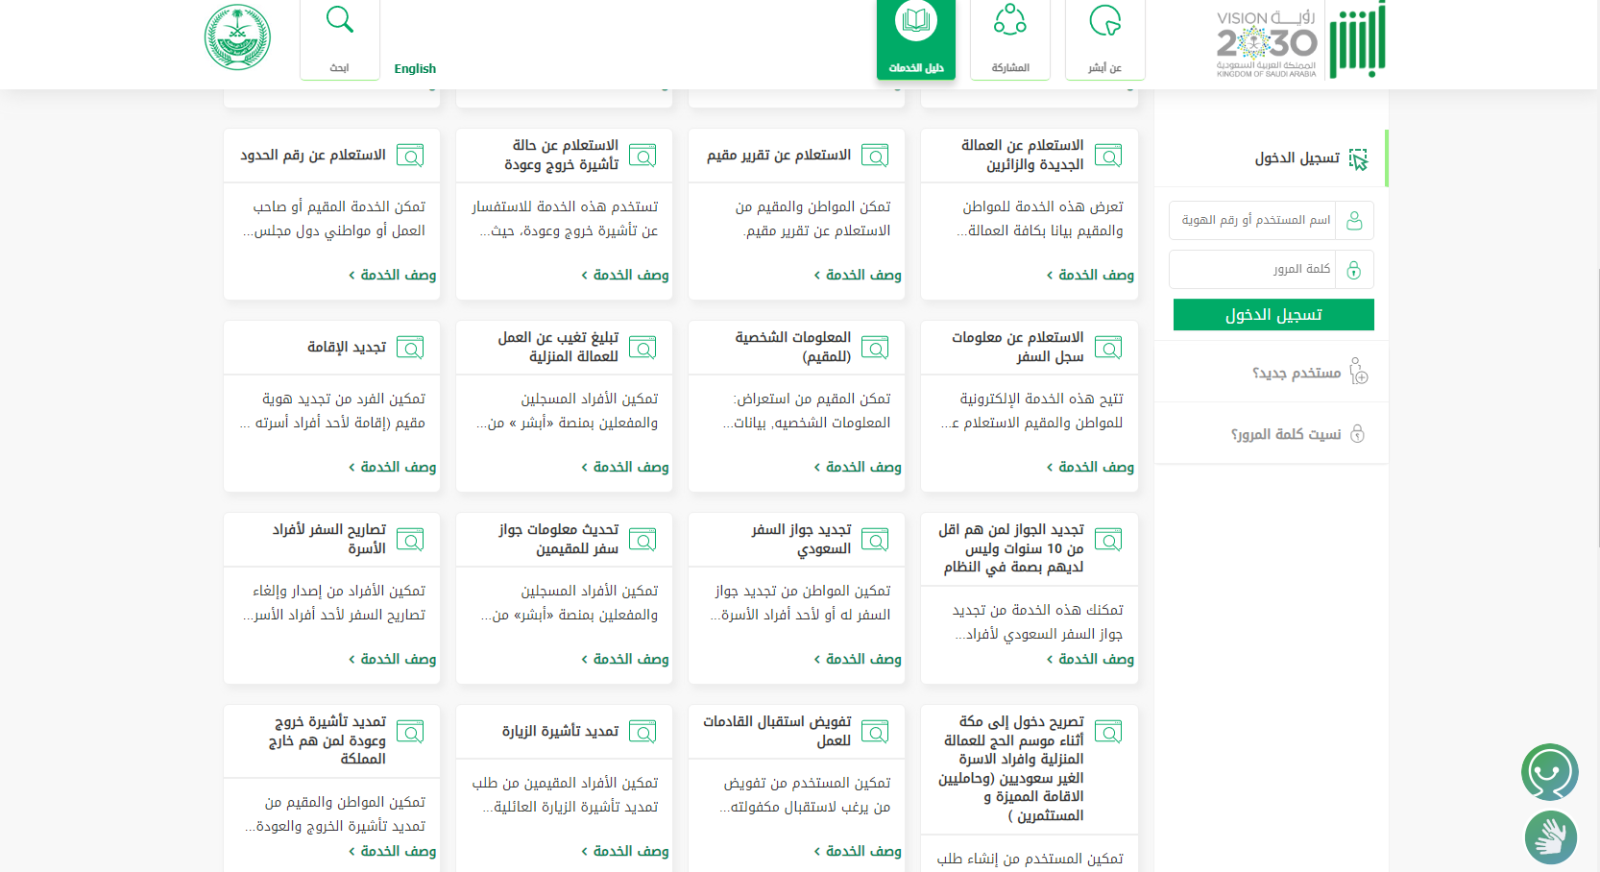Click icon of تبليغ تغيب عن العمل
Image resolution: width=1600 pixels, height=872 pixels.
tap(642, 347)
